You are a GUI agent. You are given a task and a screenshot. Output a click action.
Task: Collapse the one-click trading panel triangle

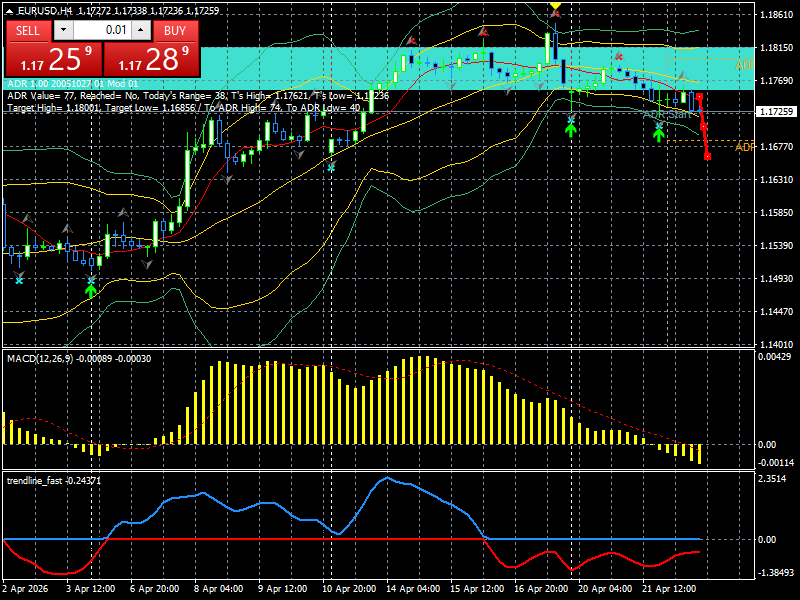(x=10, y=10)
